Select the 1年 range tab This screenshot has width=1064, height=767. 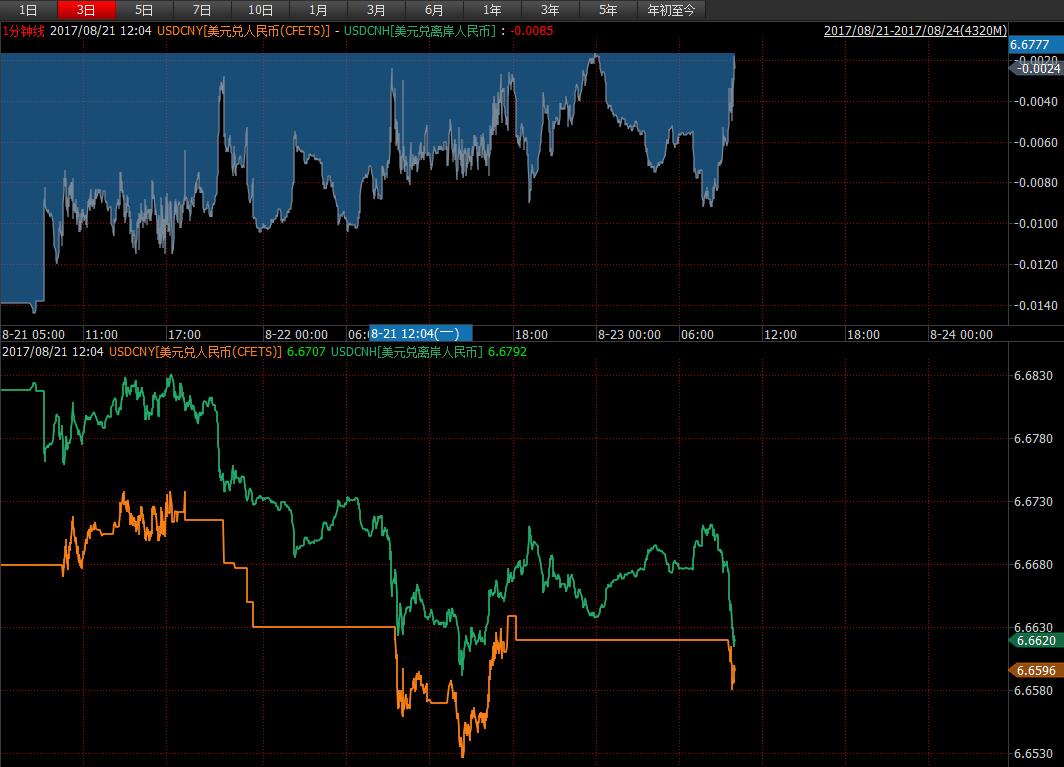point(492,10)
